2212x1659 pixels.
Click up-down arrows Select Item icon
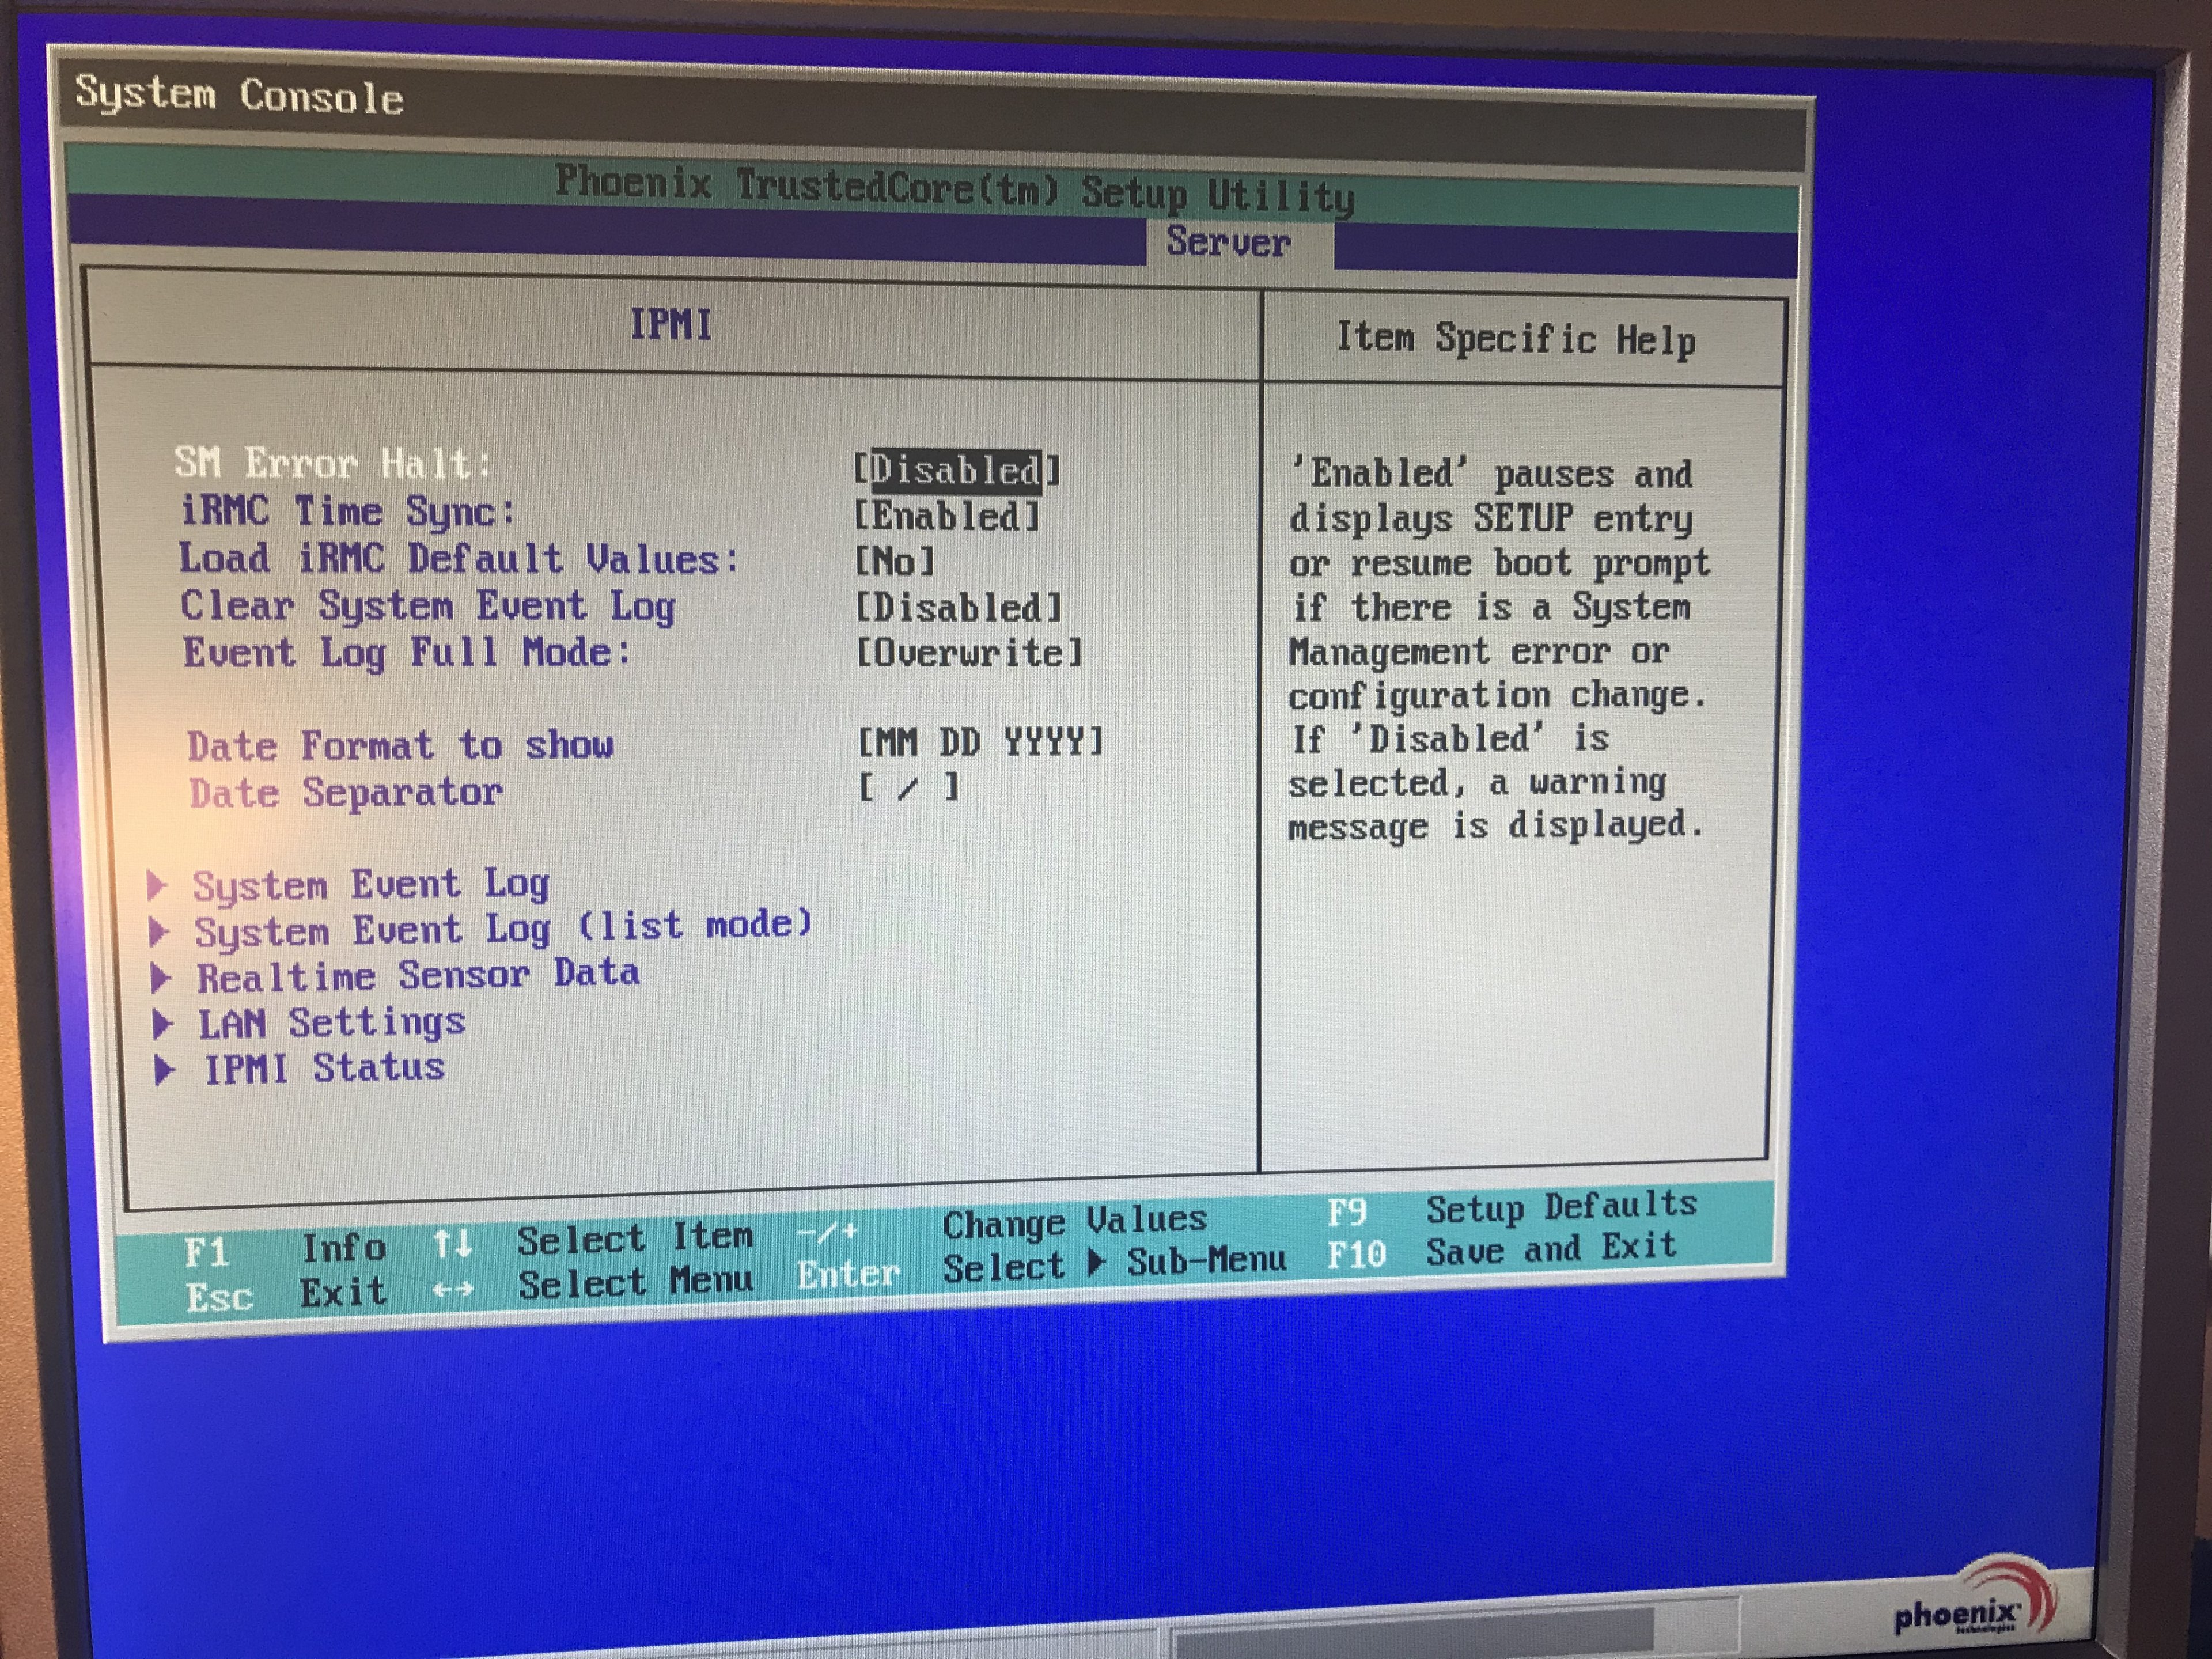click(x=452, y=1244)
